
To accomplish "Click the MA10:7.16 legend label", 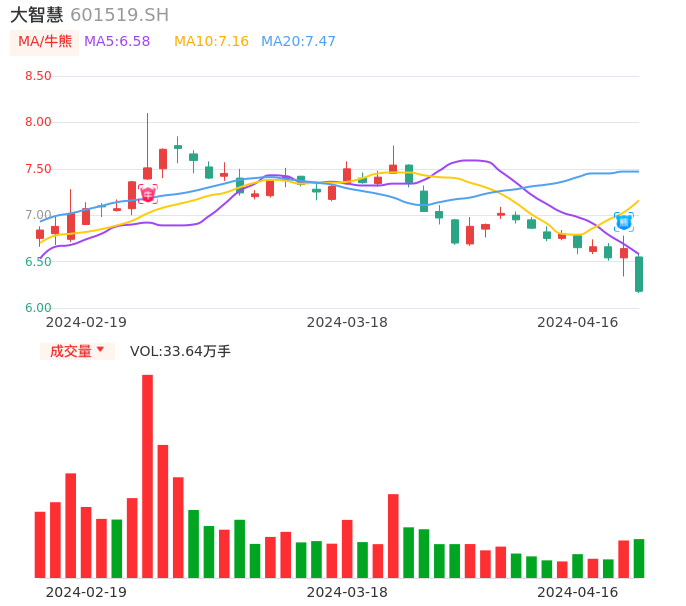I will (211, 42).
